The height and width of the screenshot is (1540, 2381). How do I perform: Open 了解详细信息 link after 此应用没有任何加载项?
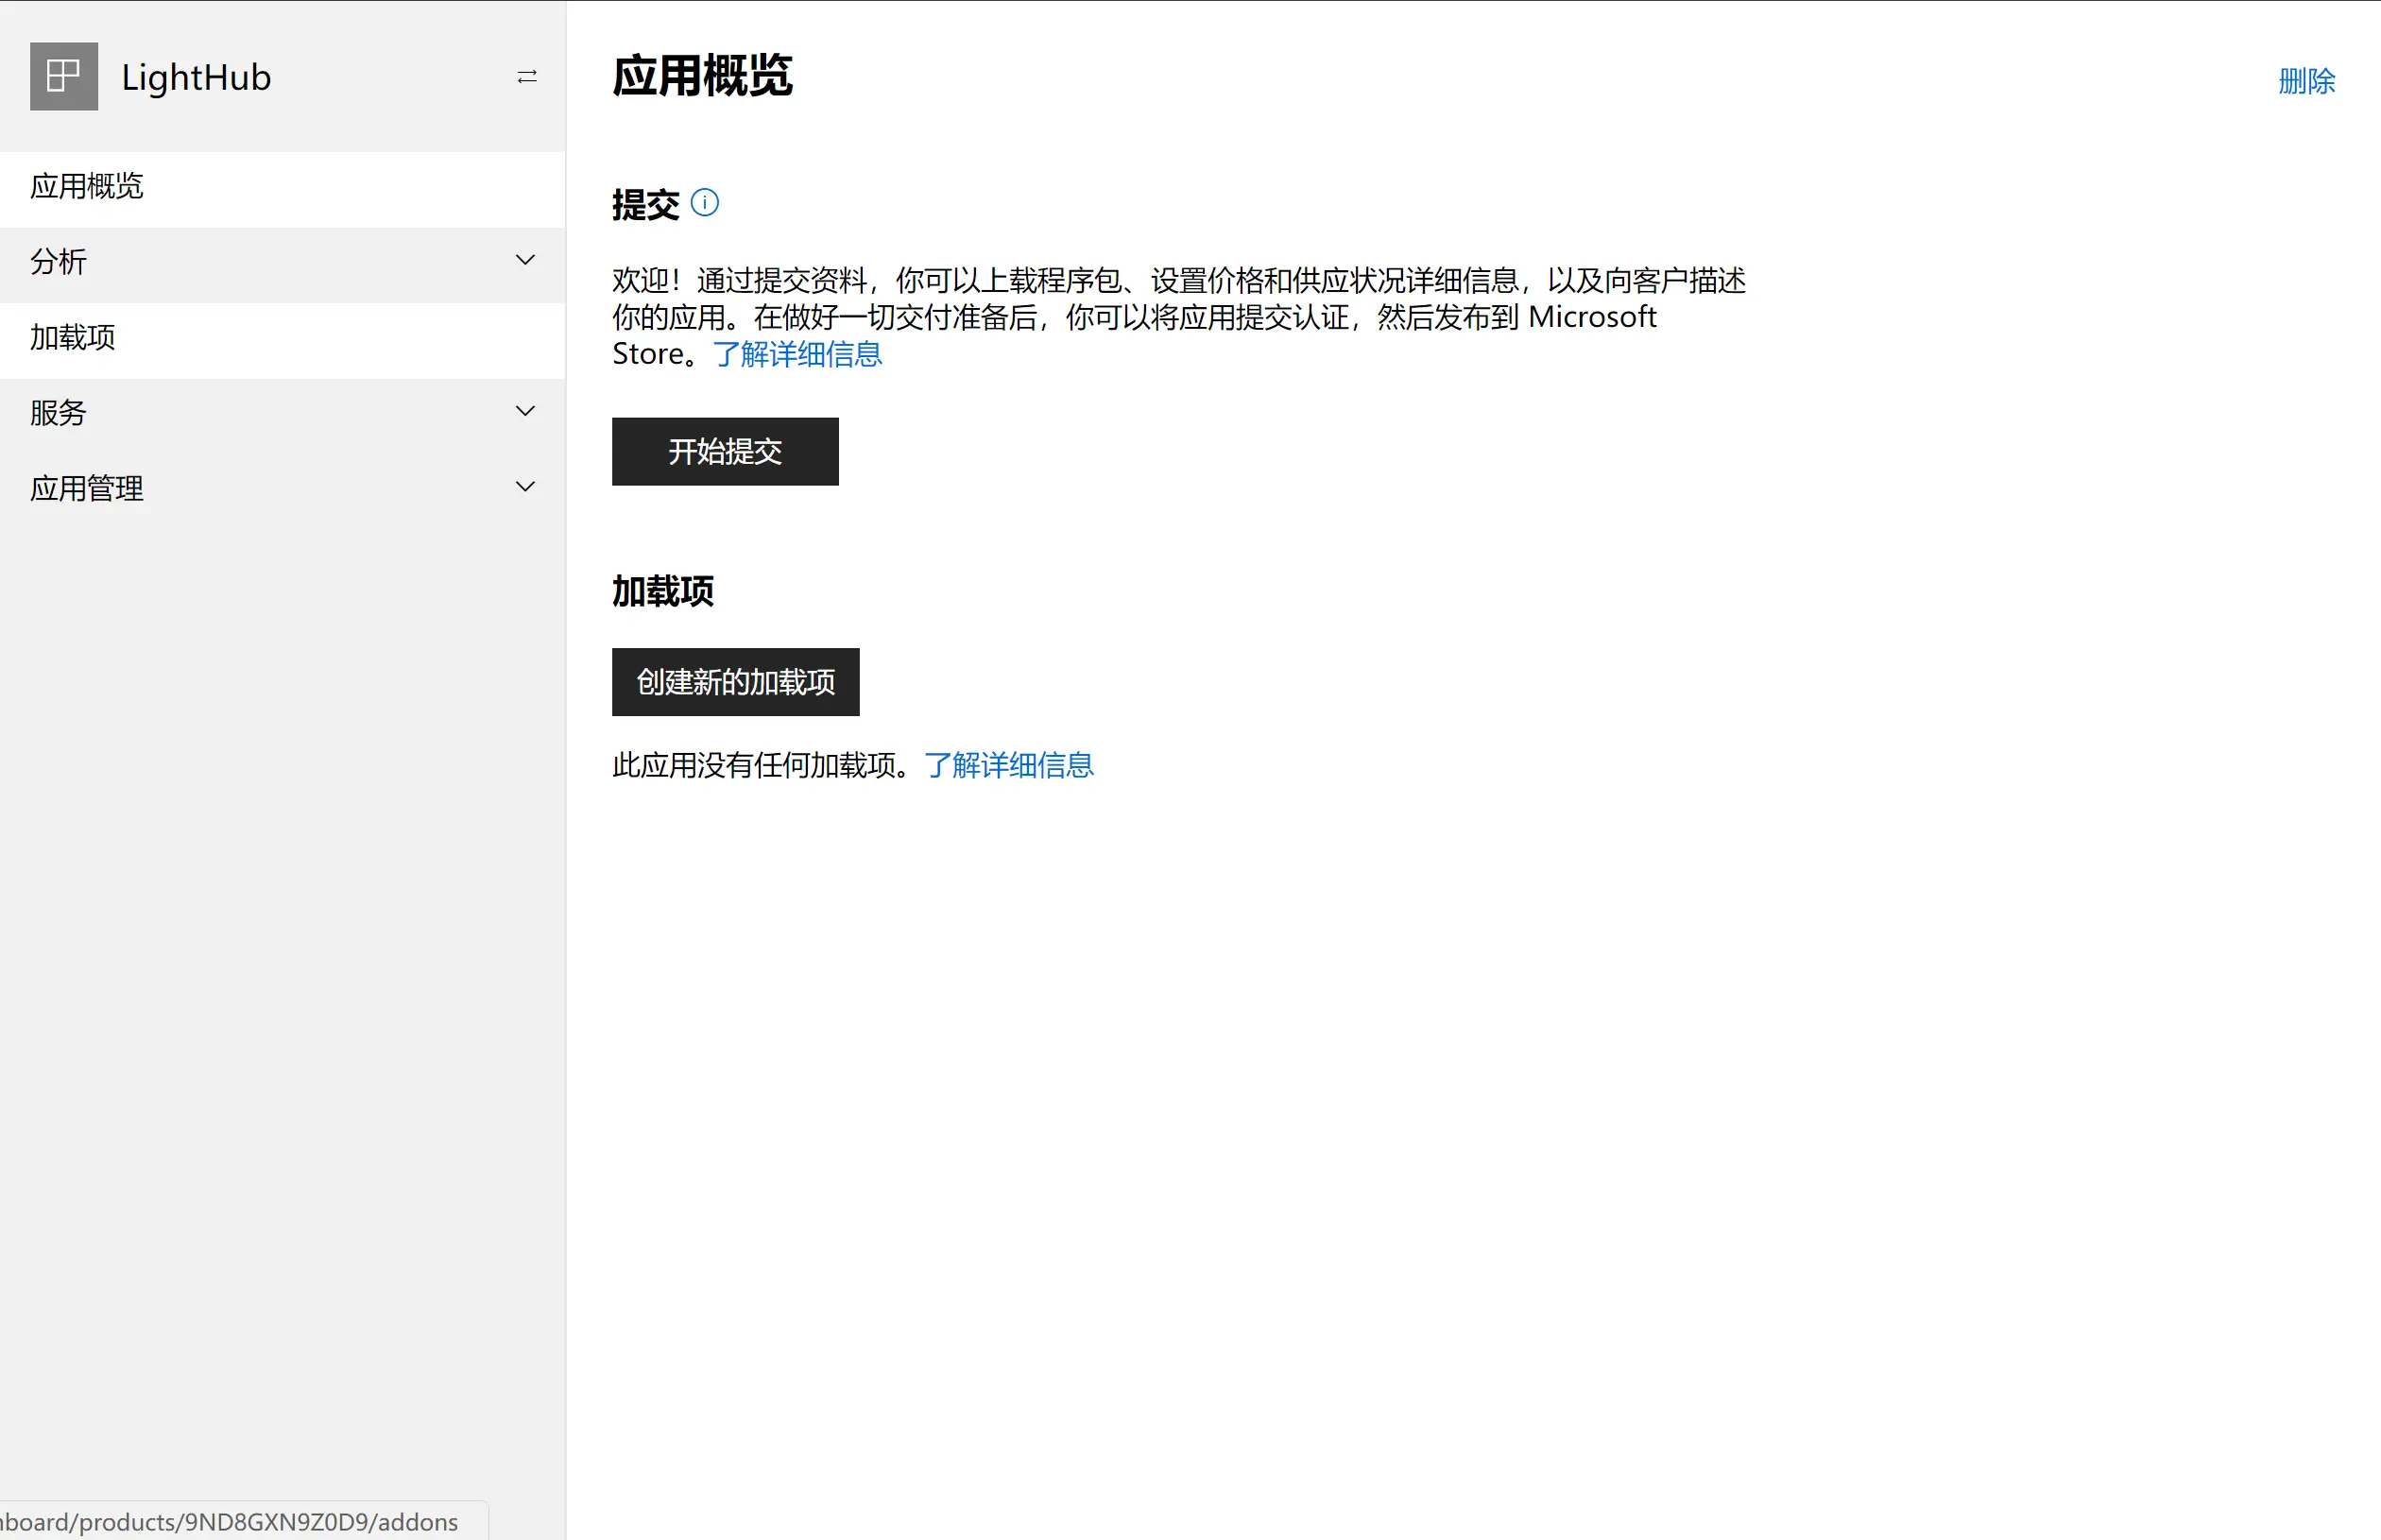coord(1008,766)
